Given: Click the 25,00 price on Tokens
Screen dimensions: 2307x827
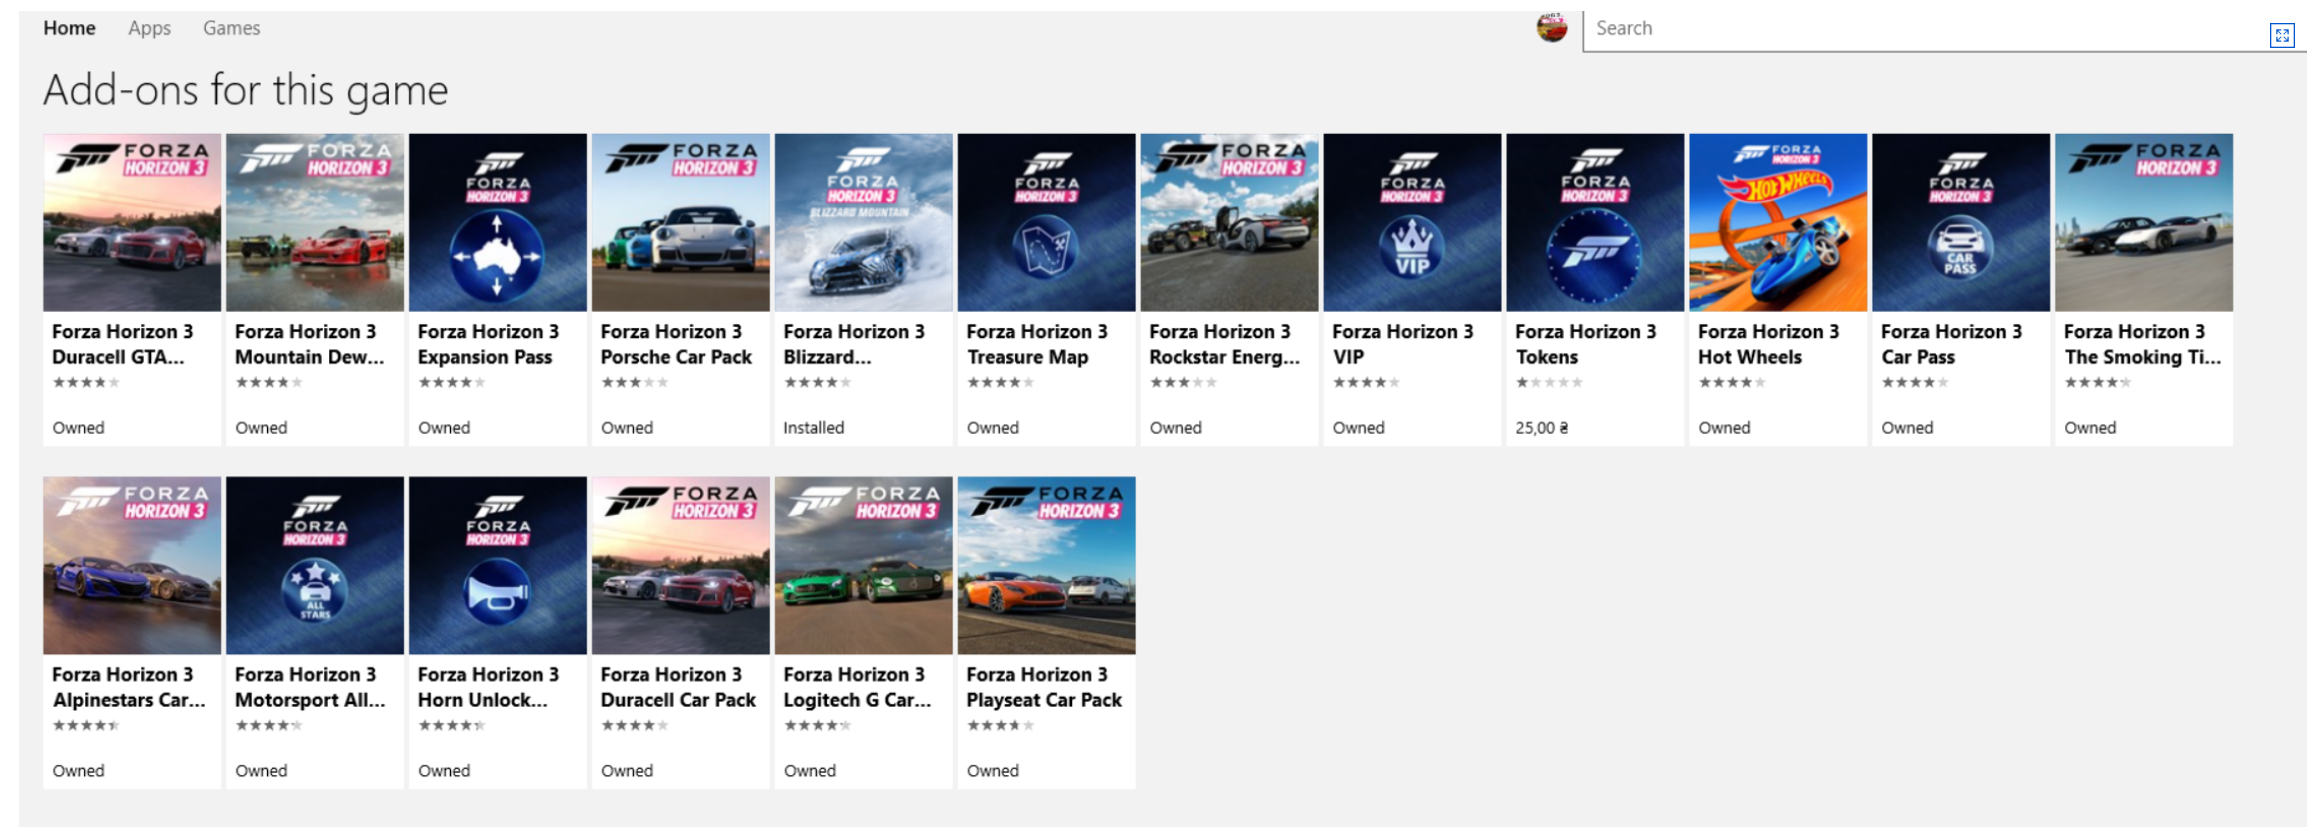Looking at the screenshot, I should point(1541,428).
